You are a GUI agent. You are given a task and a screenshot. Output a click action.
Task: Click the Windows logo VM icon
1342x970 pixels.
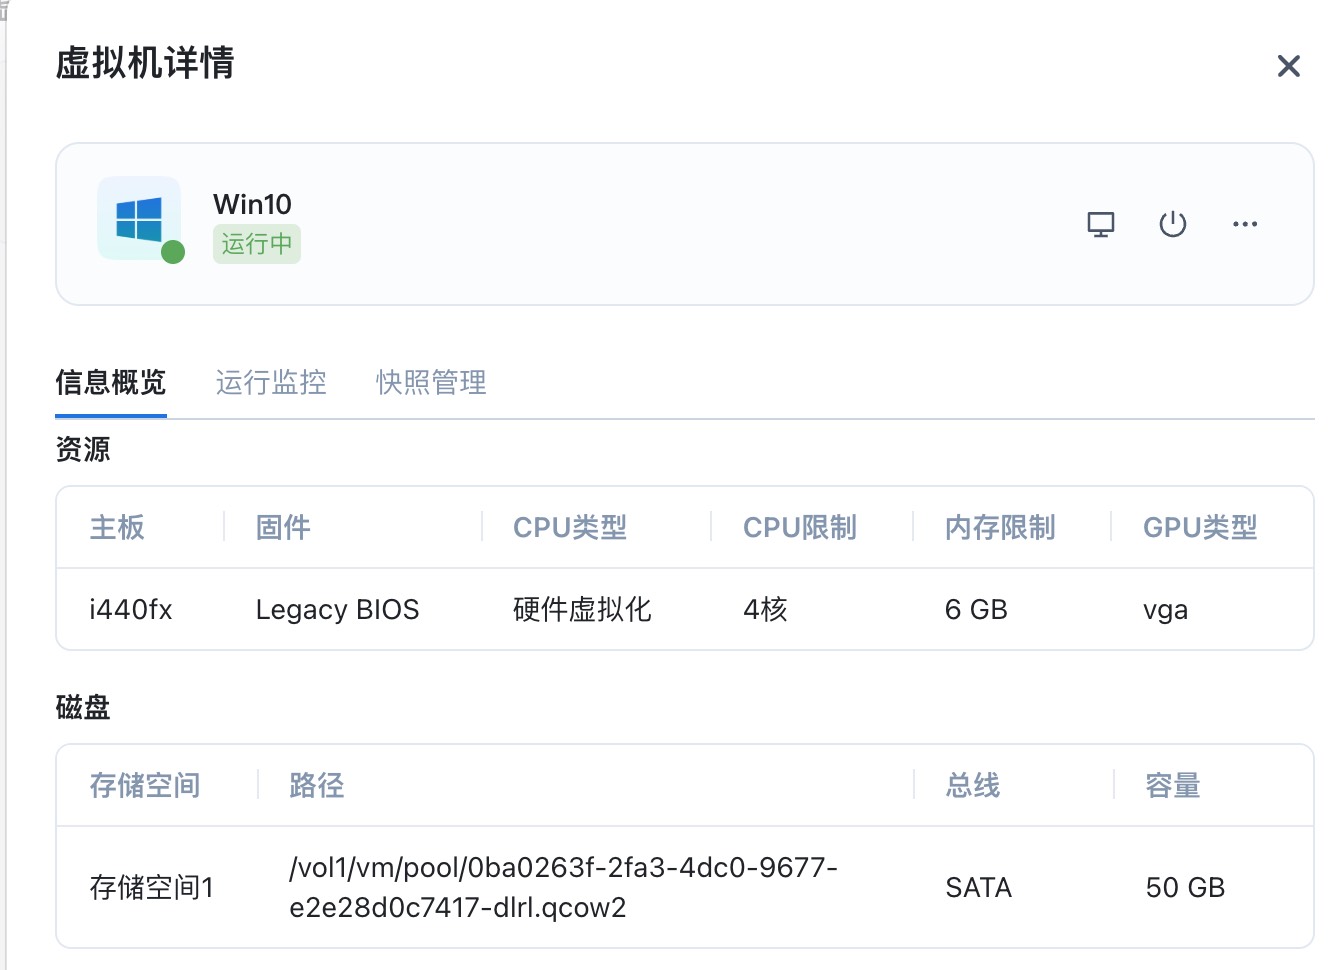(139, 219)
